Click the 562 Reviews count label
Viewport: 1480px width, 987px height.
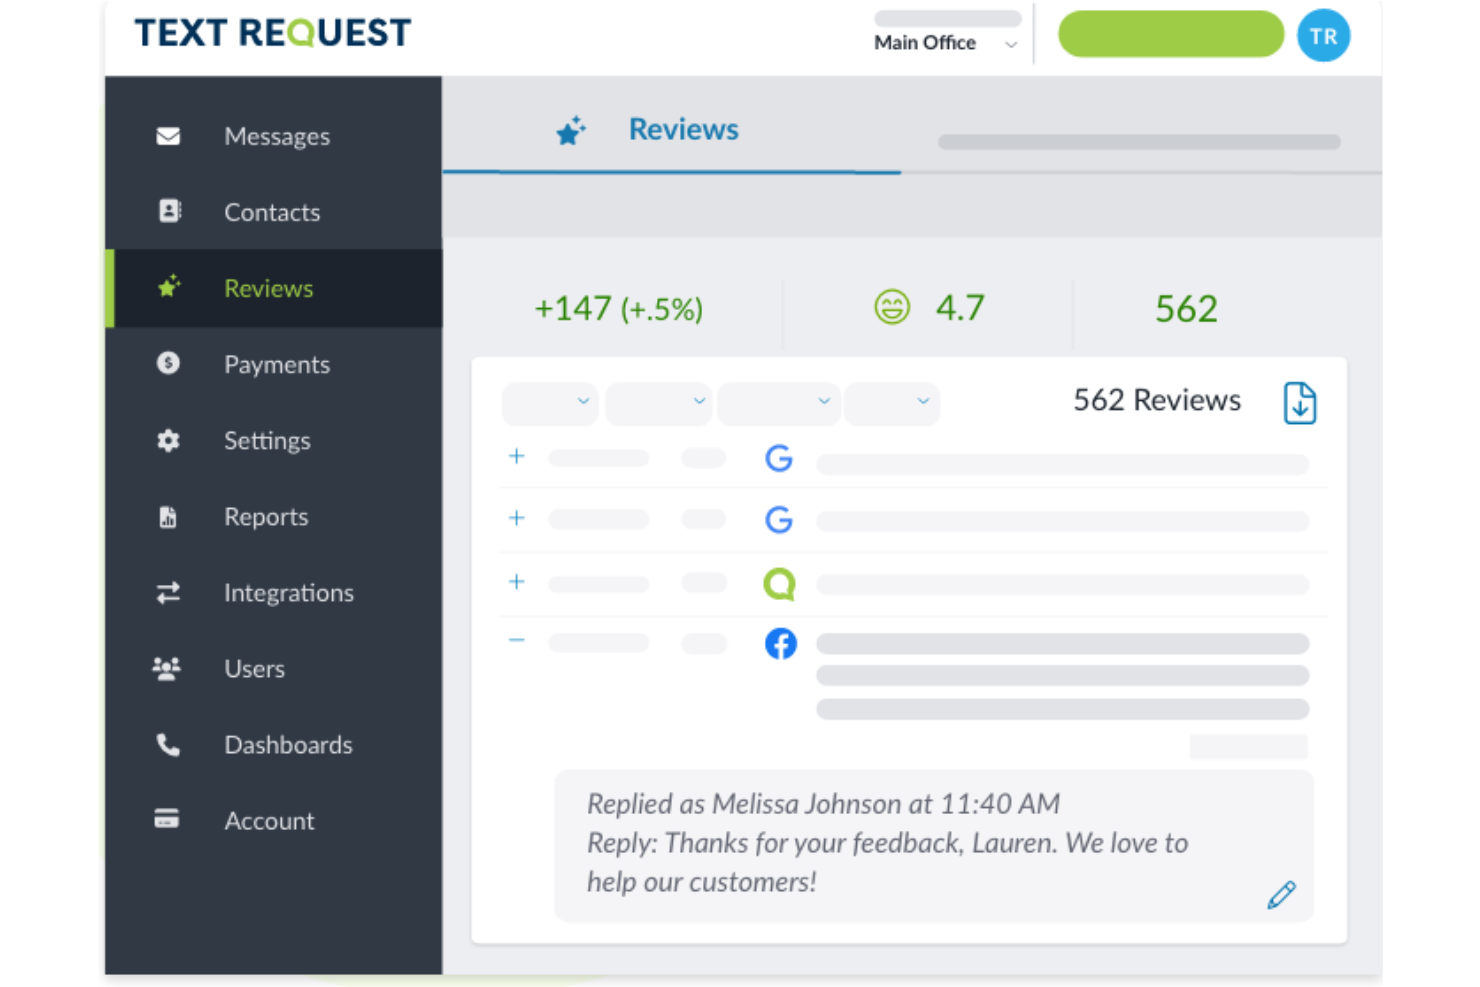(x=1157, y=400)
